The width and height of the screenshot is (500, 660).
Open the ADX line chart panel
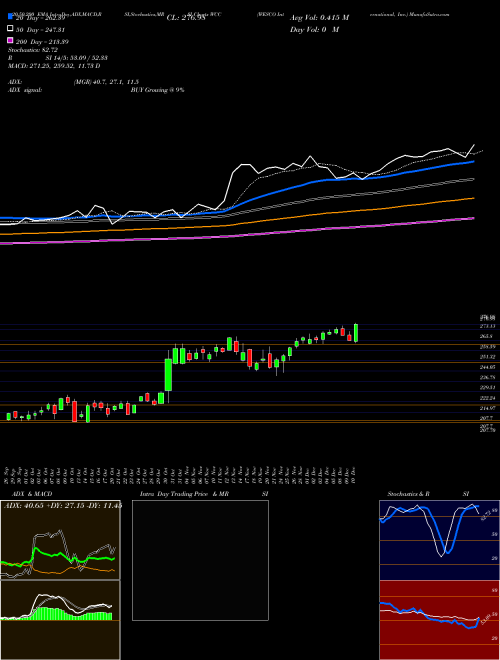(x=60, y=540)
